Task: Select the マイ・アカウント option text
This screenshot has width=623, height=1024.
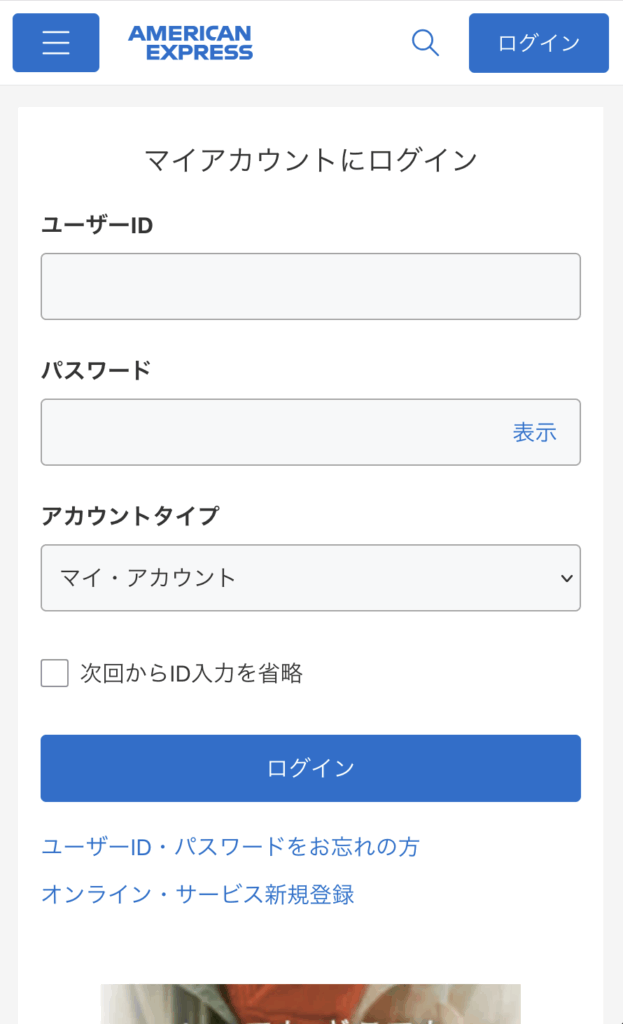Action: [x=148, y=577]
